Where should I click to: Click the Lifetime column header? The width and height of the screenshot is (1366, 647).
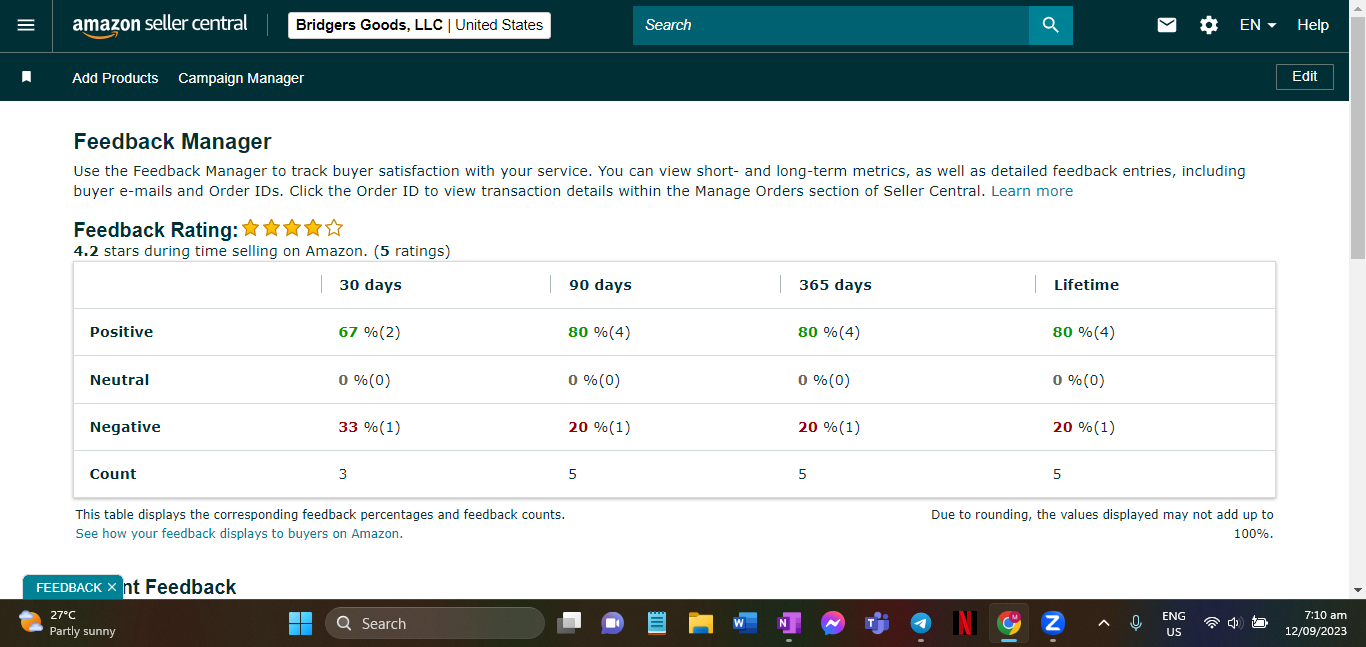(1086, 285)
